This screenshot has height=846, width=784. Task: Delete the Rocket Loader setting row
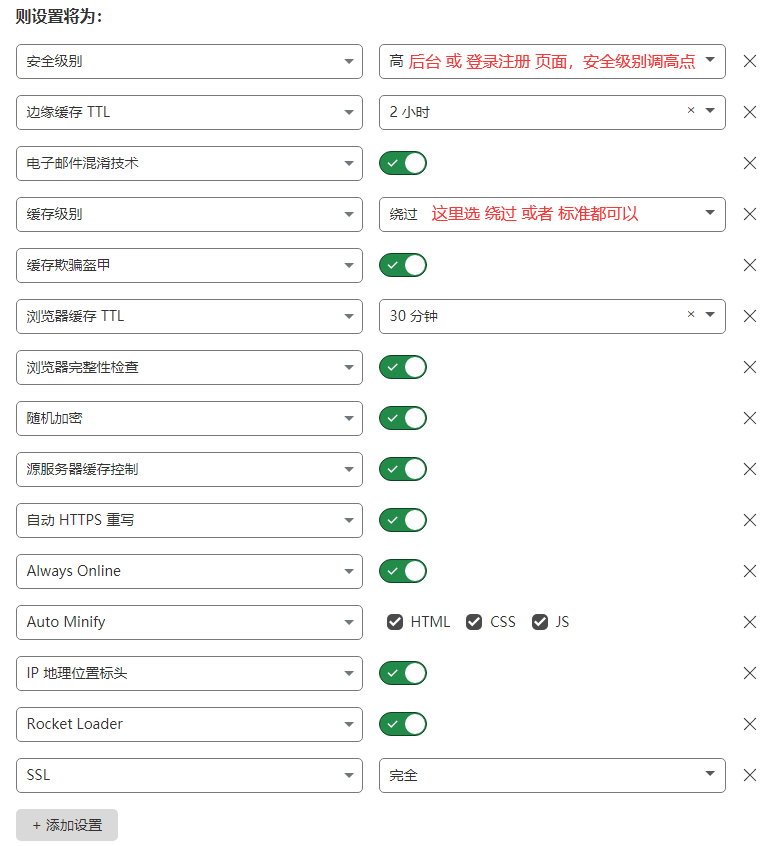(x=749, y=724)
